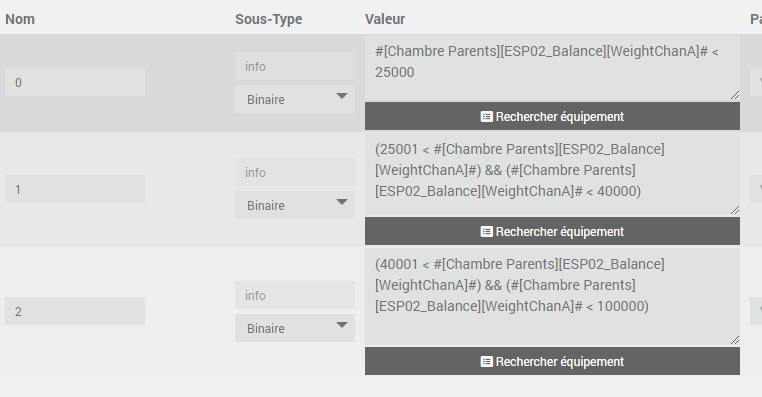Click Rechercher équipement under the 100000 formula
The height and width of the screenshot is (397, 762).
pos(553,361)
